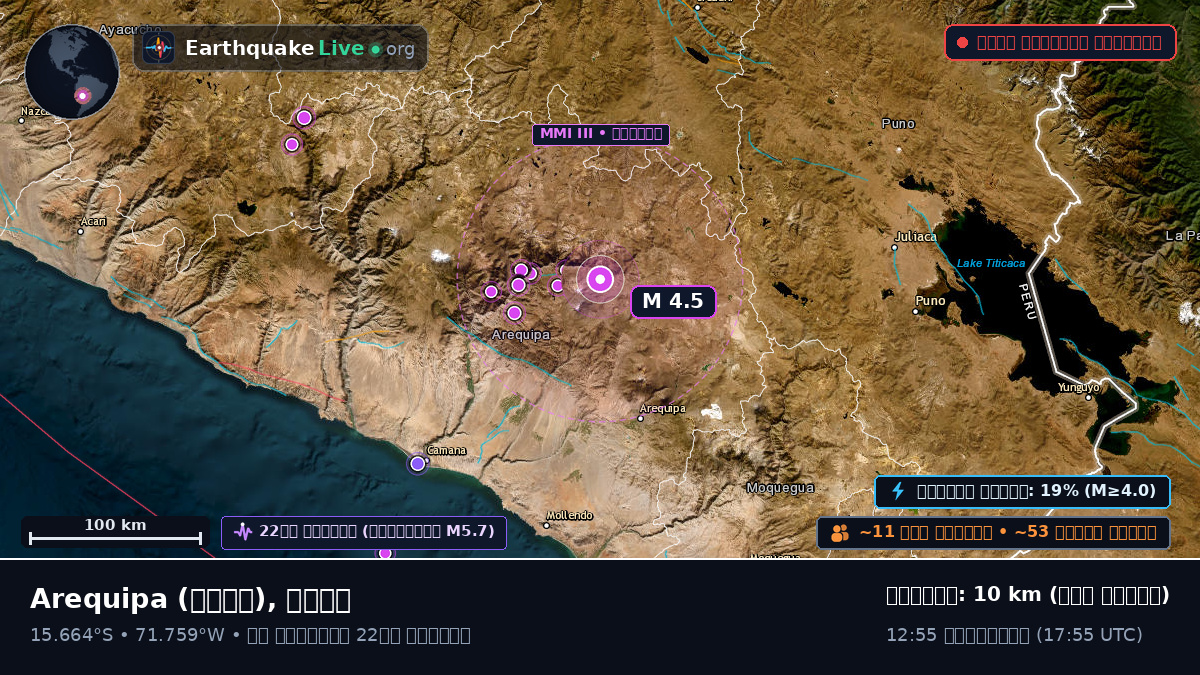Click the orange ~11 and ~53 population badge
This screenshot has width=1200, height=675.
click(x=993, y=533)
